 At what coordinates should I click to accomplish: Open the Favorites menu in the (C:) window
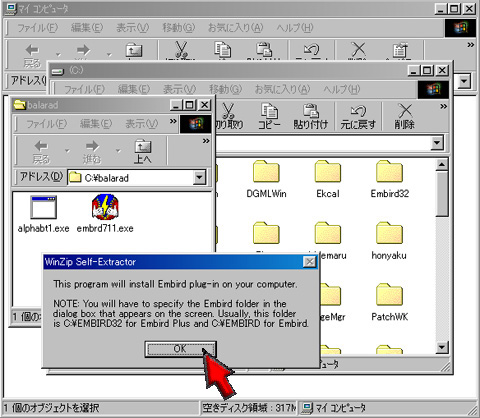point(282,89)
